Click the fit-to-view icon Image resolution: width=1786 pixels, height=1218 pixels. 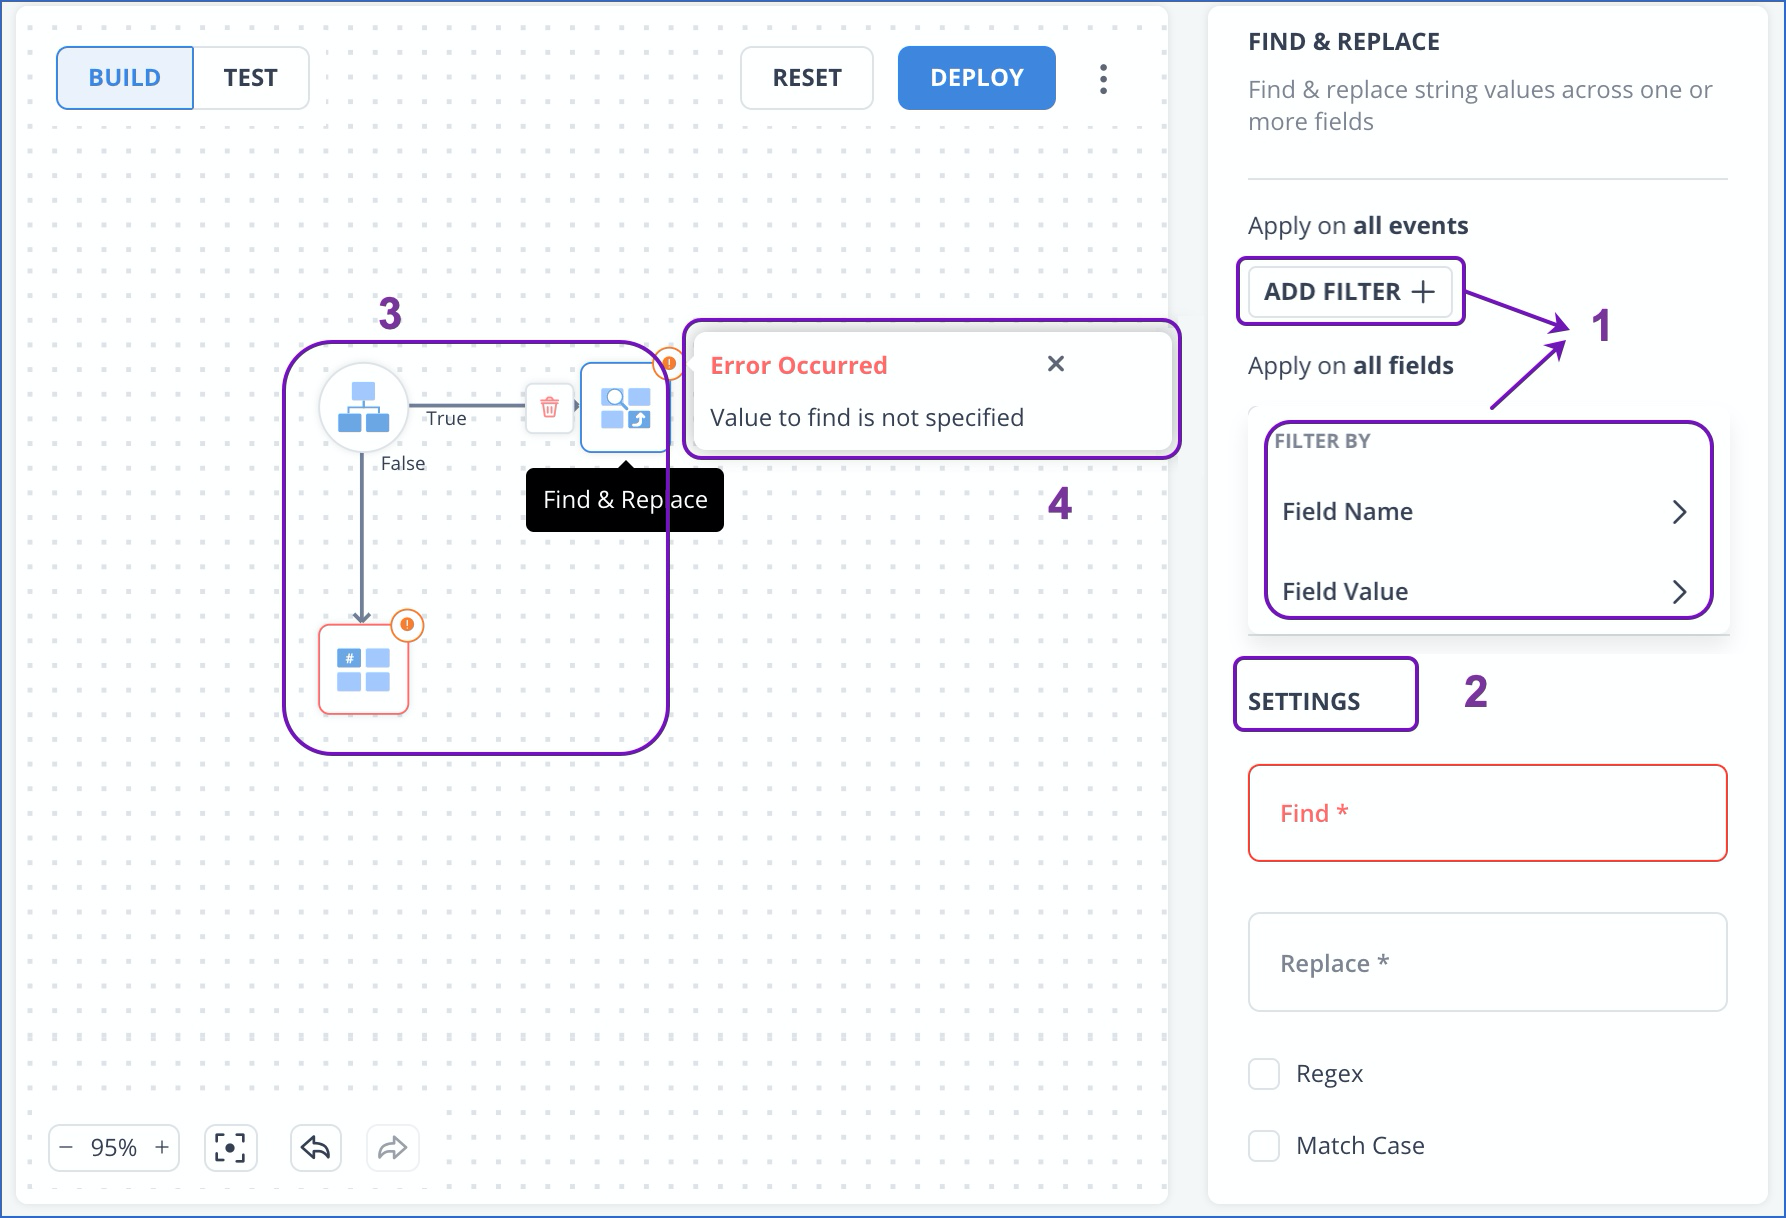(x=230, y=1147)
